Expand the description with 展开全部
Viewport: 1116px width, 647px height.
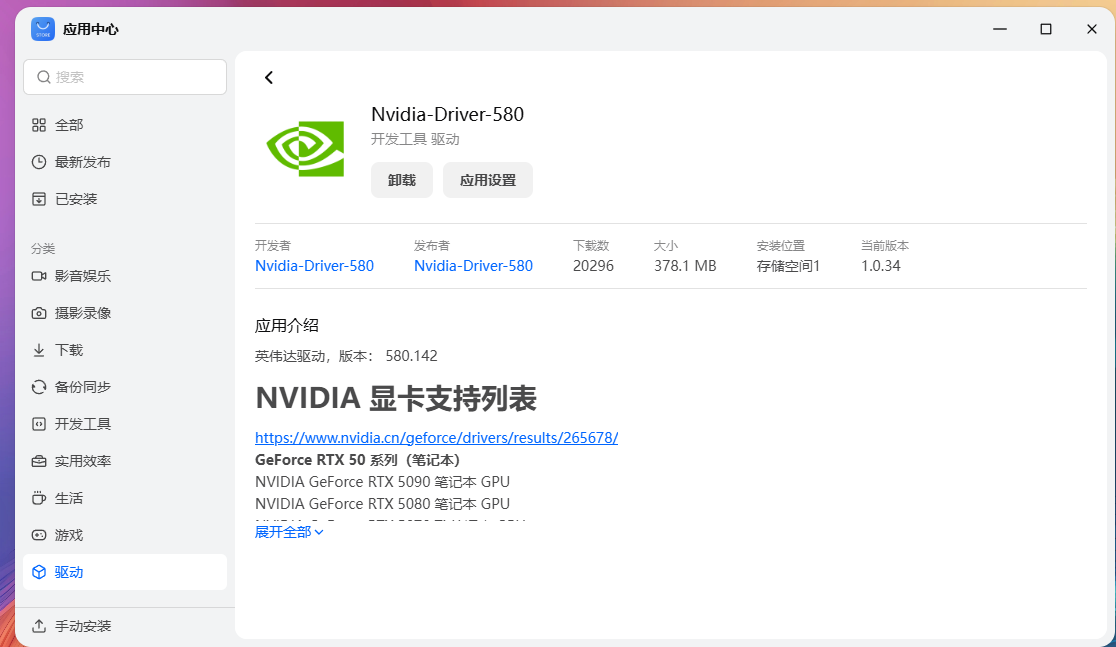(289, 532)
